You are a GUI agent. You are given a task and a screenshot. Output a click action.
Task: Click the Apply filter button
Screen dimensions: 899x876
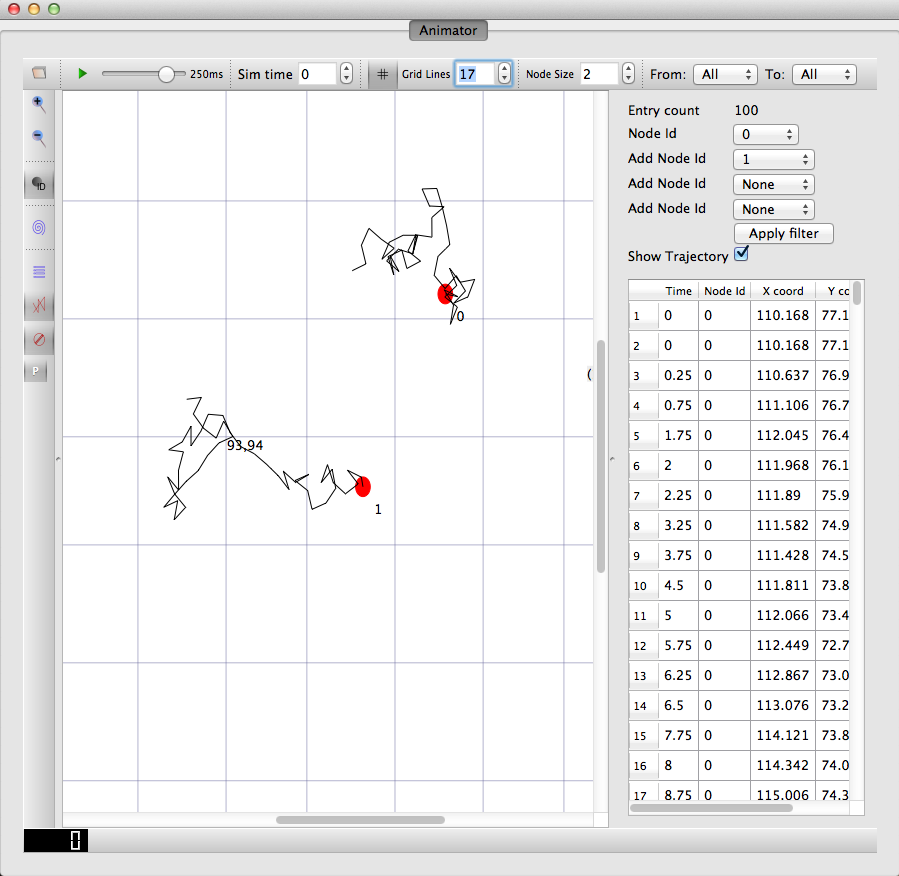click(783, 233)
